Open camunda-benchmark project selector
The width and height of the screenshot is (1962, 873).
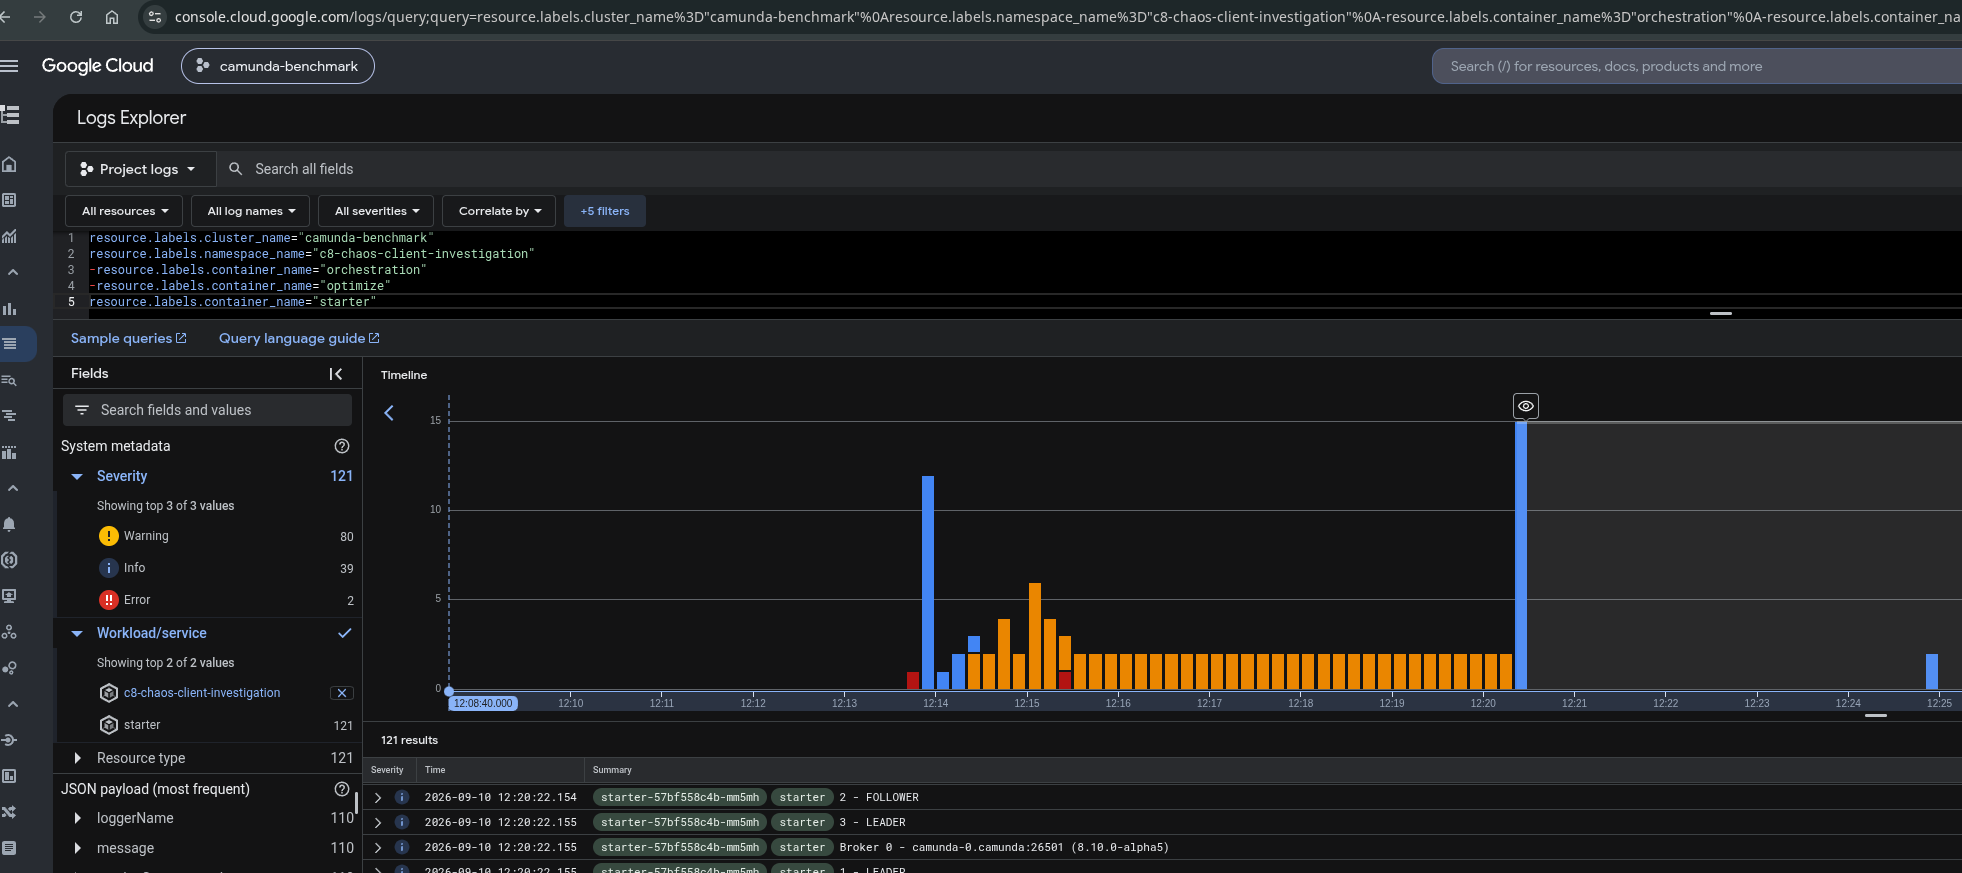[278, 66]
